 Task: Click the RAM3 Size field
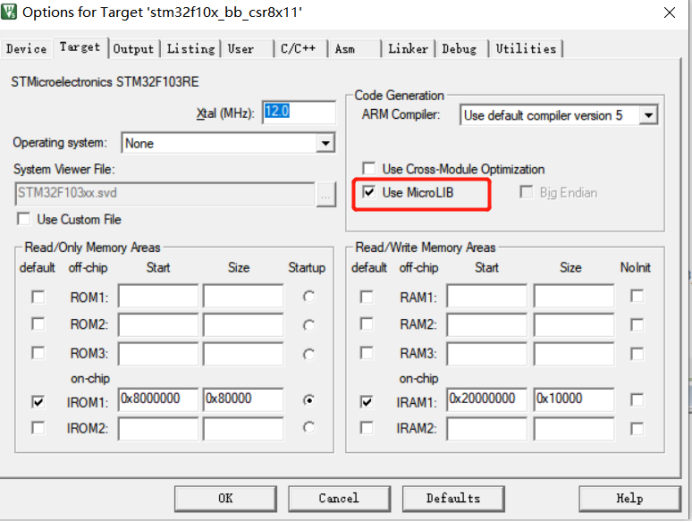tap(574, 354)
